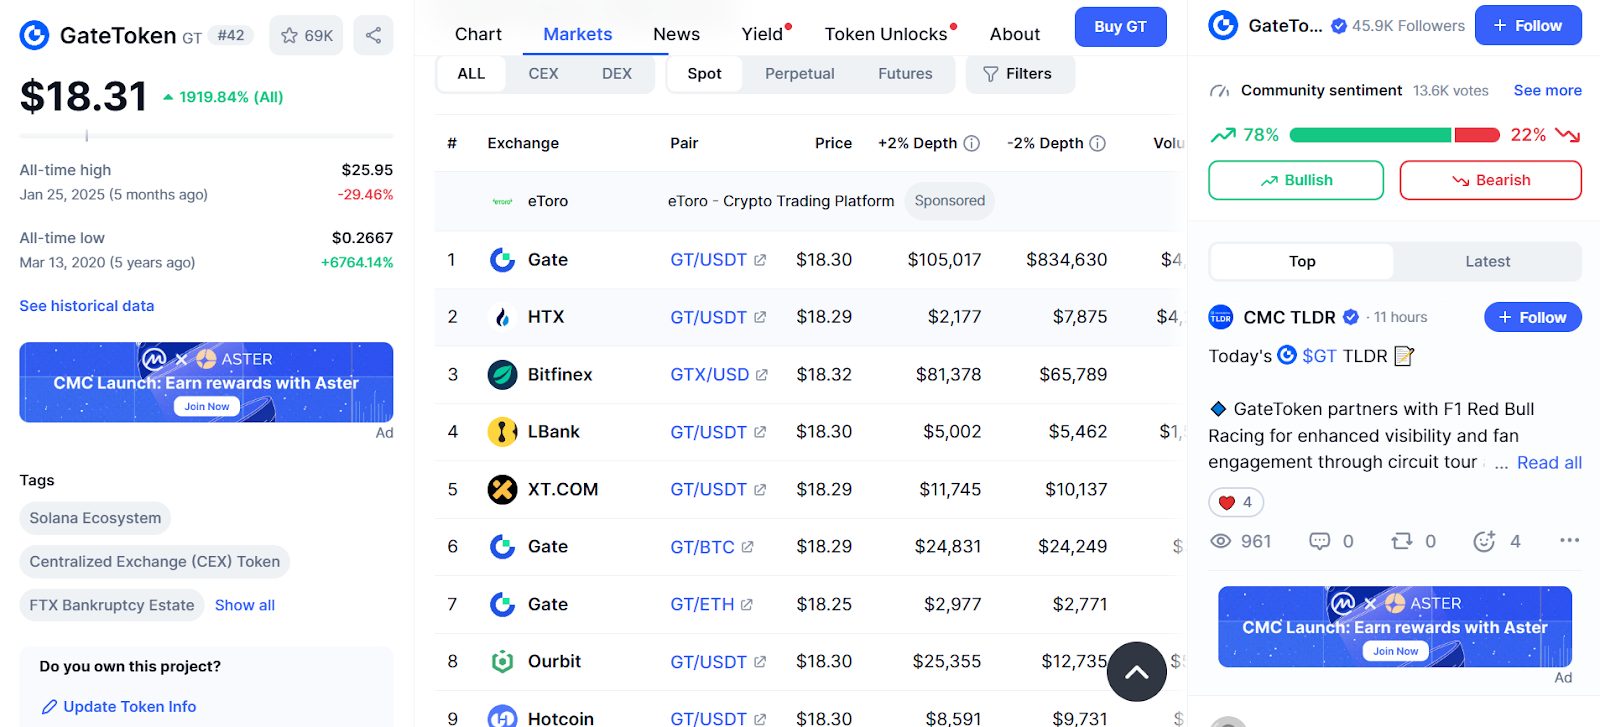Open comments icon on CMC TLDR post
The width and height of the screenshot is (1600, 727).
1320,541
